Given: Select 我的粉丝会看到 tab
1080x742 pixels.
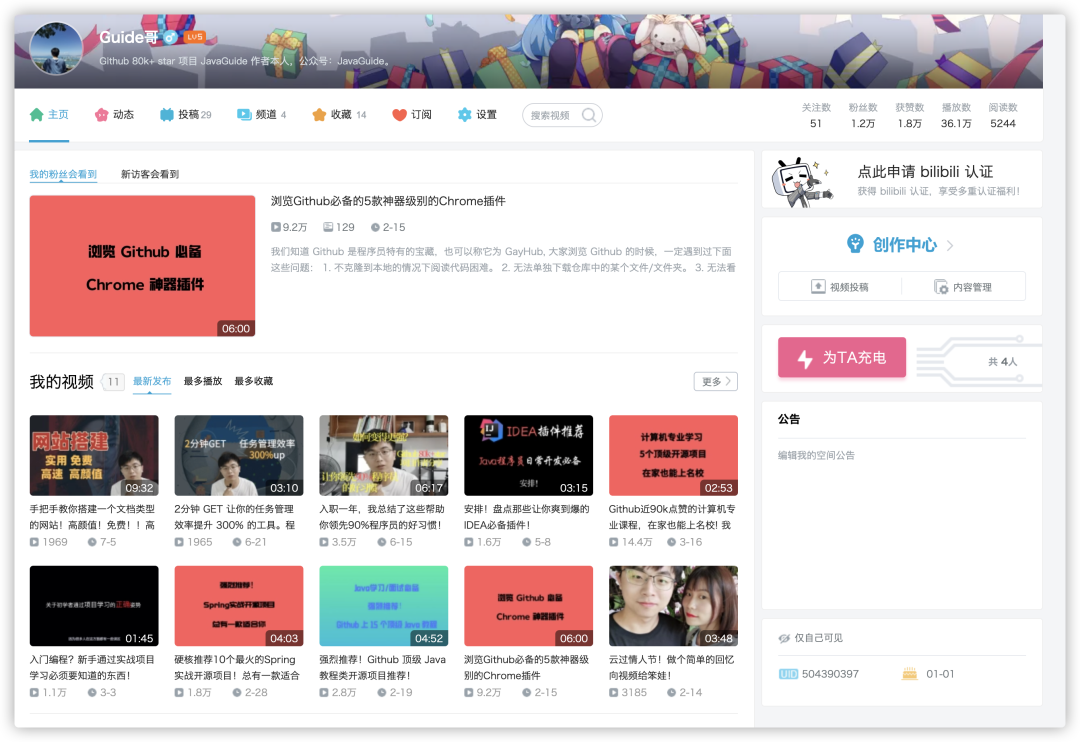Looking at the screenshot, I should [63, 174].
